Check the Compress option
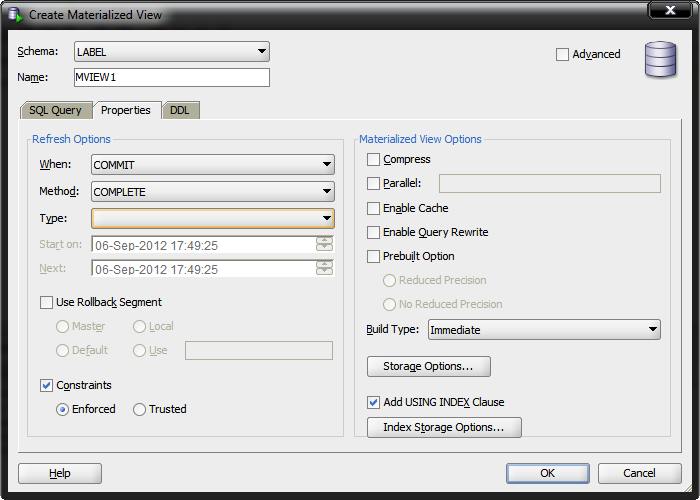 [374, 159]
